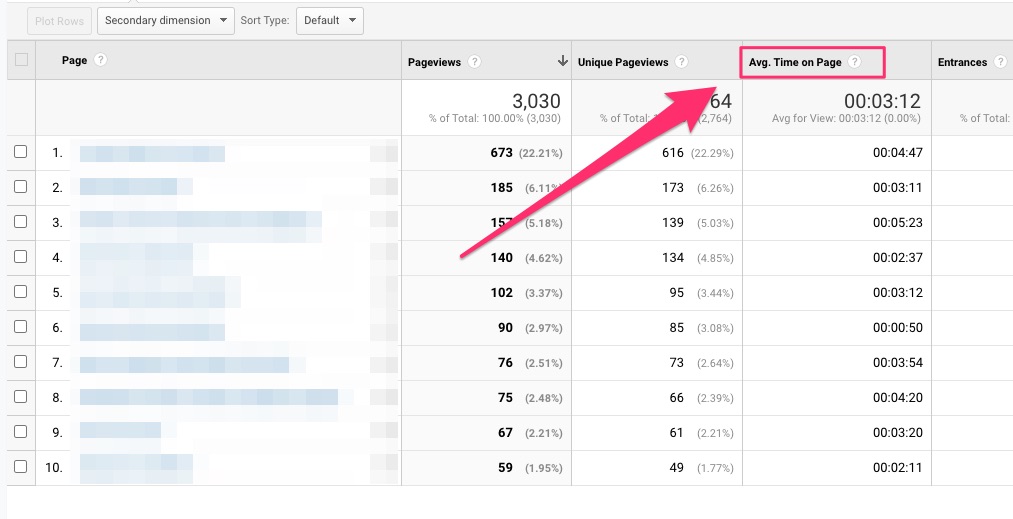1013x519 pixels.
Task: Select the checkbox on row 5
Action: (x=21, y=292)
